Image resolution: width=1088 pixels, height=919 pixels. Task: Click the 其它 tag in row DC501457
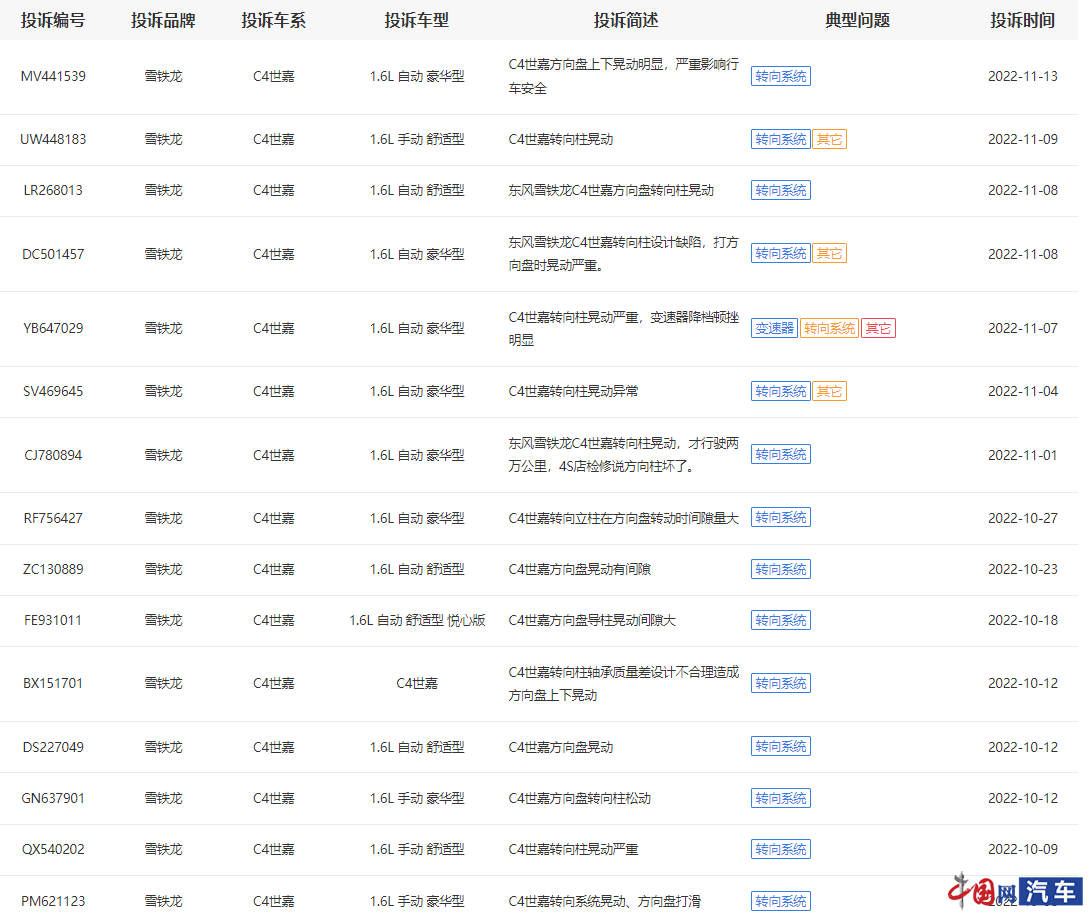coord(829,253)
